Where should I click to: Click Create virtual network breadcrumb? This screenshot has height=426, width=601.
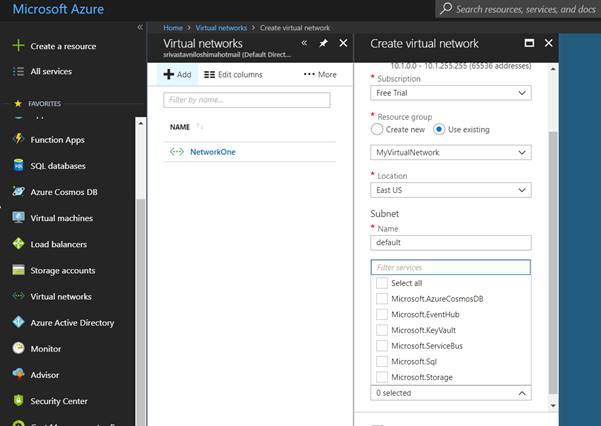coord(295,28)
